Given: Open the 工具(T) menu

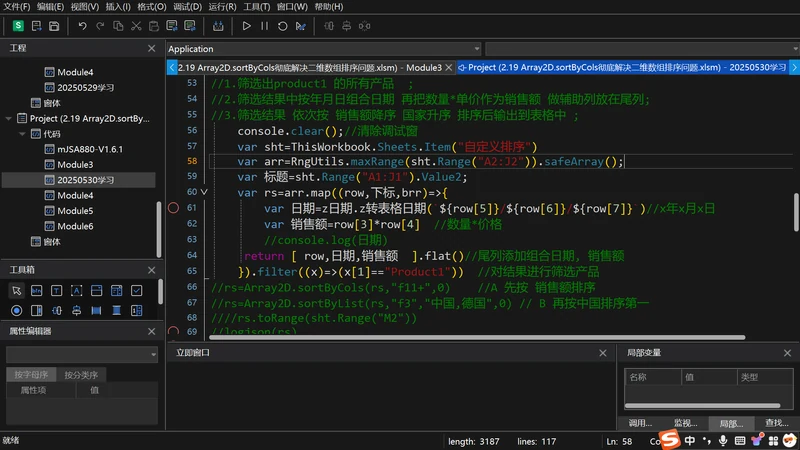Looking at the screenshot, I should (x=257, y=7).
